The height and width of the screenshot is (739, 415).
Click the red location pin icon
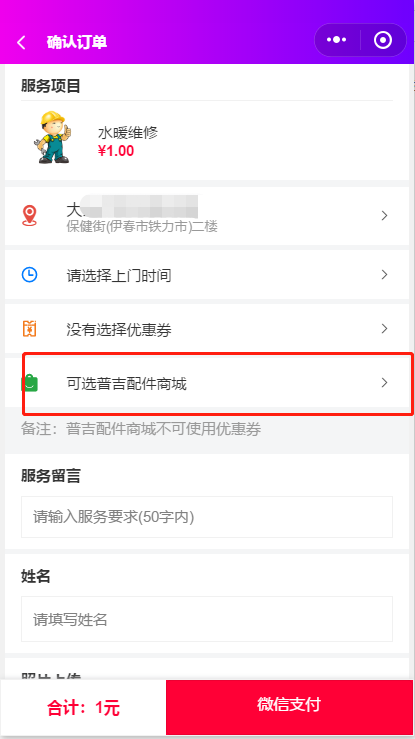pyautogui.click(x=29, y=215)
